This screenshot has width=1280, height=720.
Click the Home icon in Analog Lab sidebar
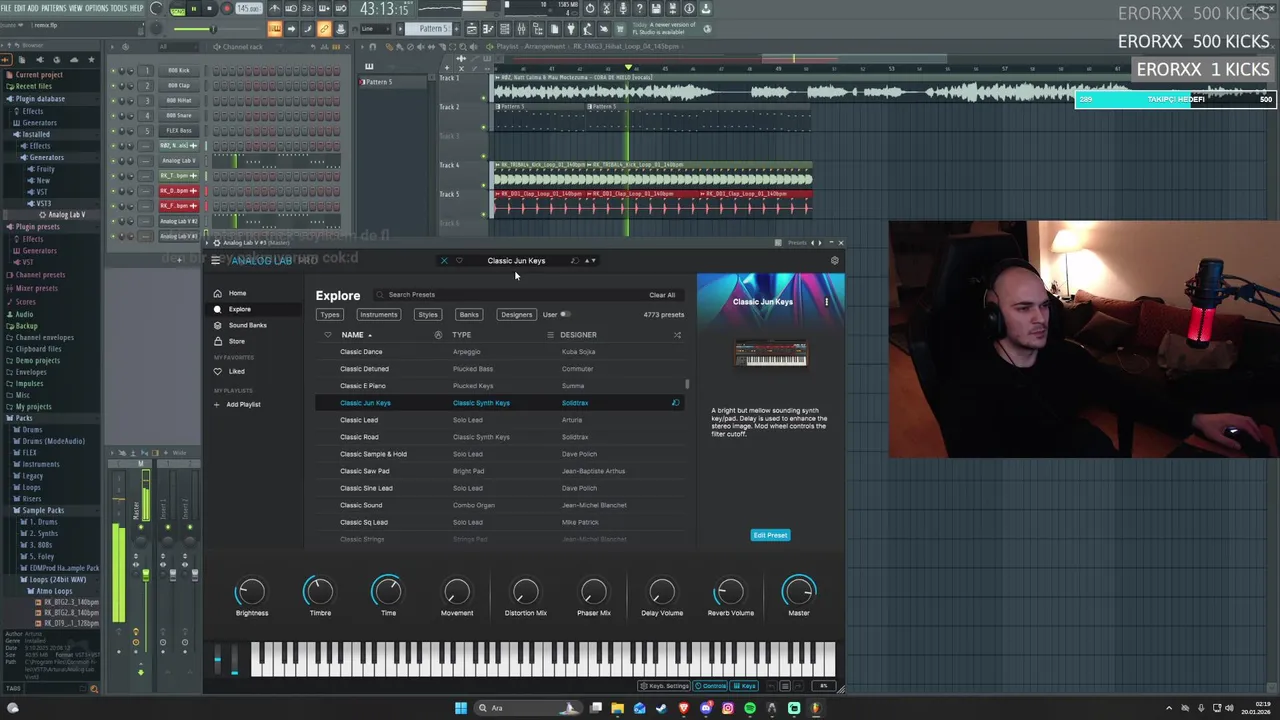[x=218, y=293]
